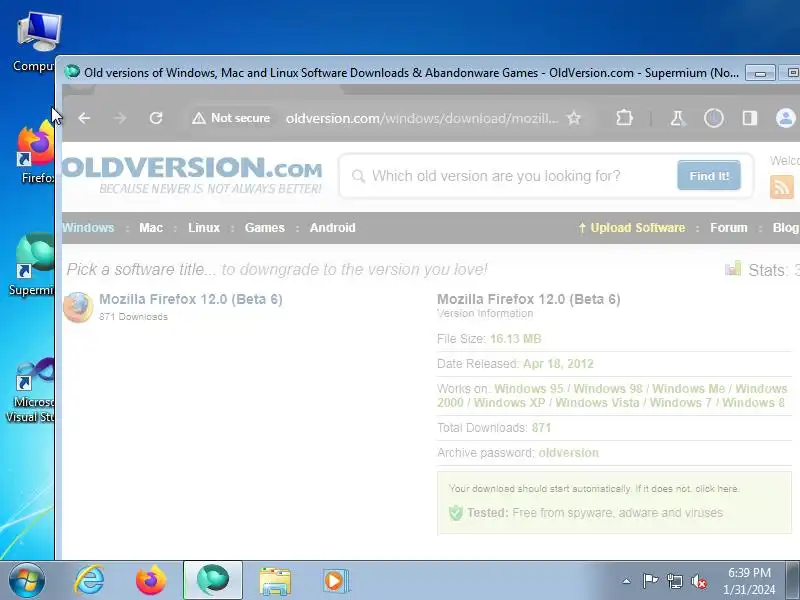Open the Windows Start orb
This screenshot has height=600, width=800.
tap(26, 581)
